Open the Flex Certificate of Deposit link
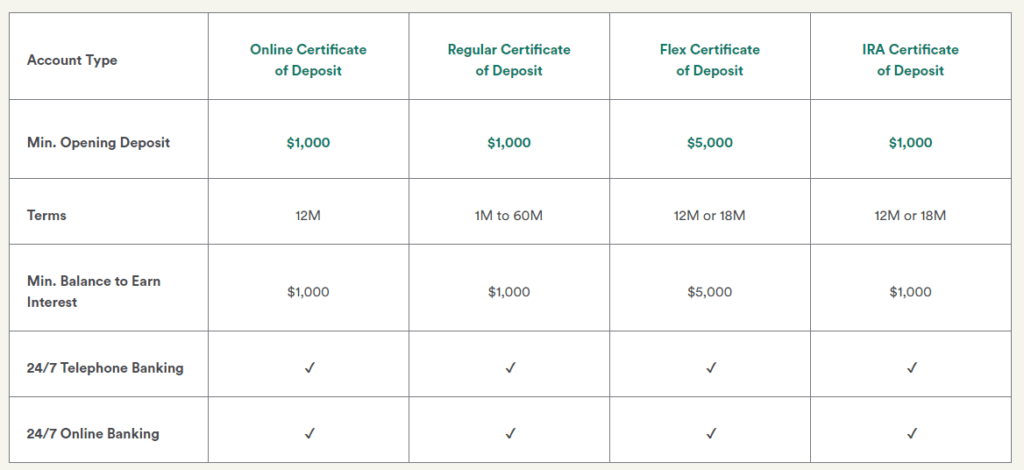 (x=710, y=60)
